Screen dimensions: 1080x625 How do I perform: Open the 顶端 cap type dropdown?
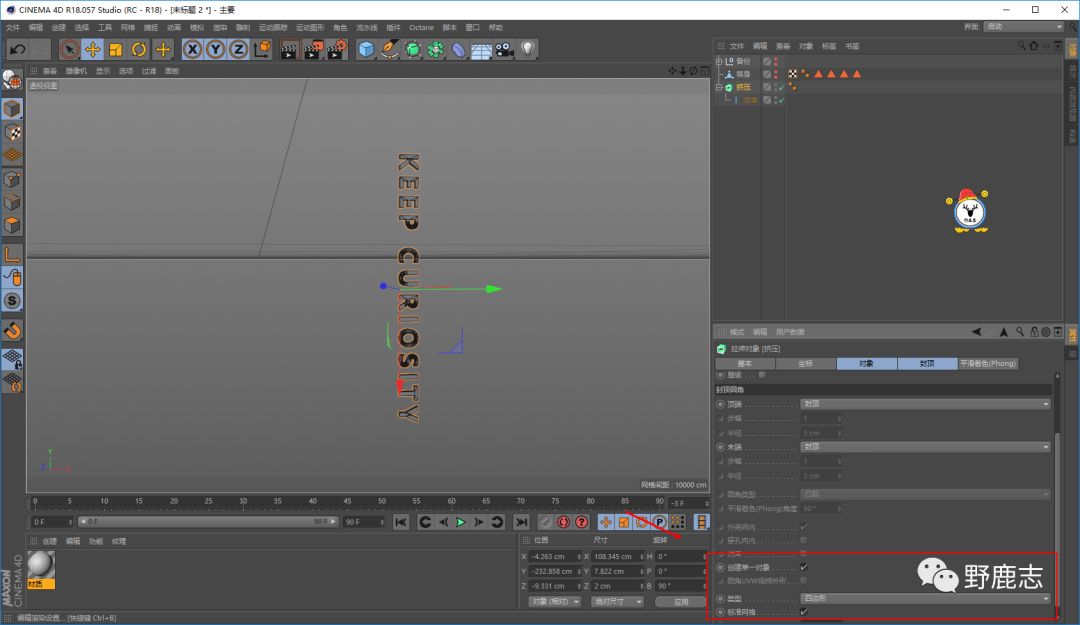[x=925, y=404]
